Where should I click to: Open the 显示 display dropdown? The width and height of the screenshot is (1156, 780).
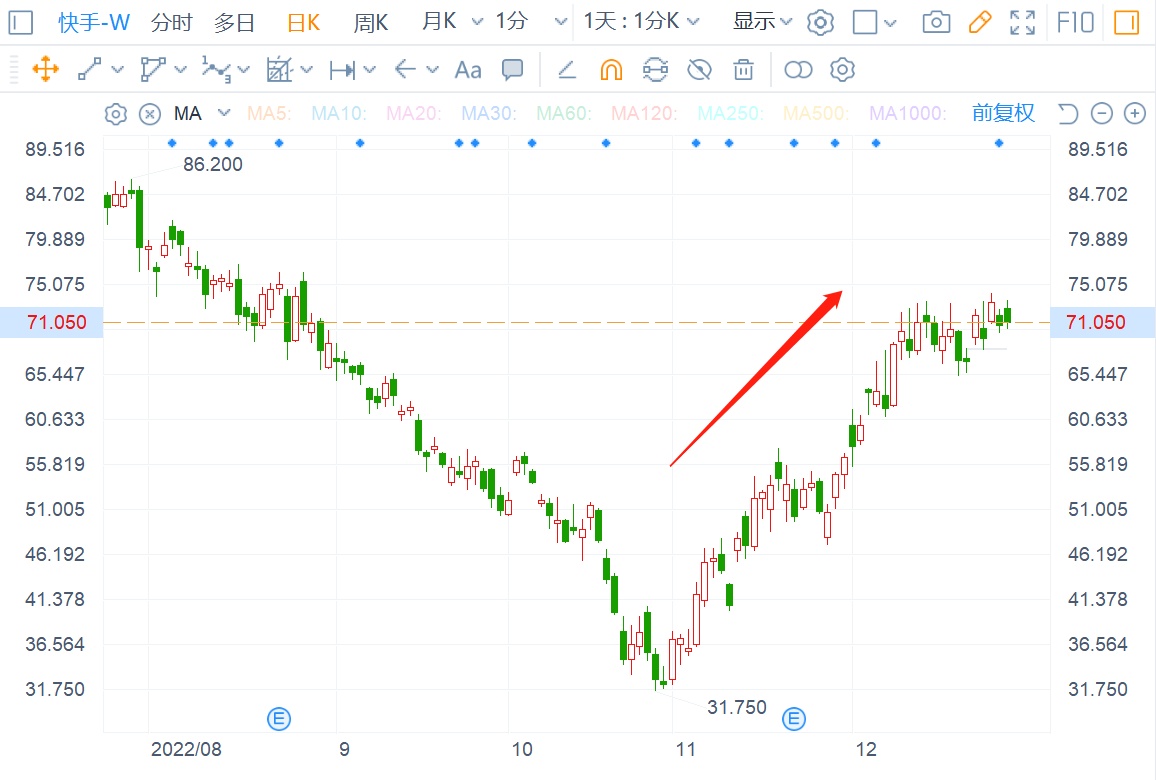point(762,22)
